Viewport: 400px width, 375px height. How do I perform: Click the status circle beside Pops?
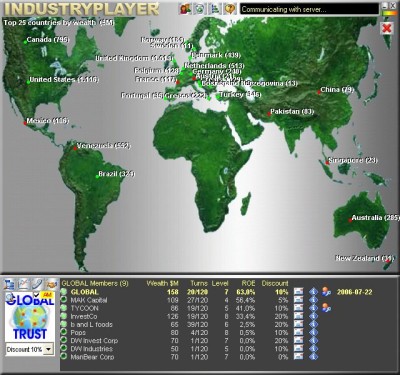click(64, 332)
